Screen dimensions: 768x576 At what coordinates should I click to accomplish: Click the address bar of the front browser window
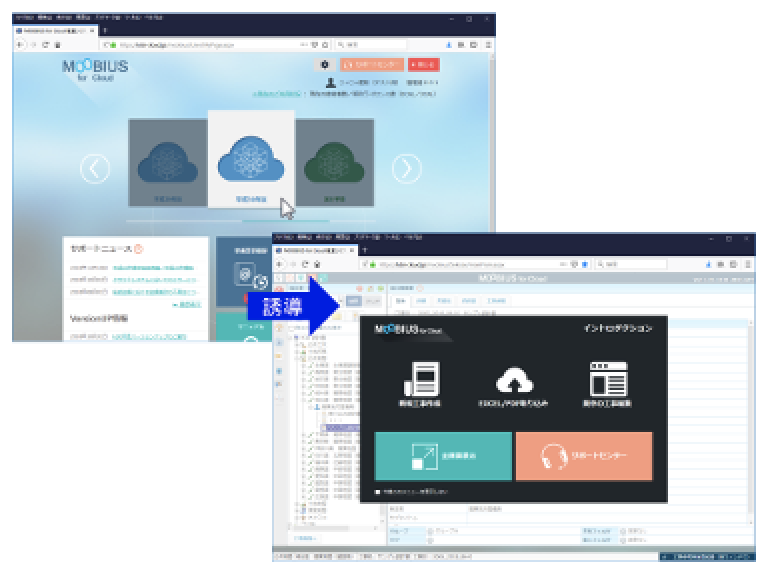click(475, 264)
